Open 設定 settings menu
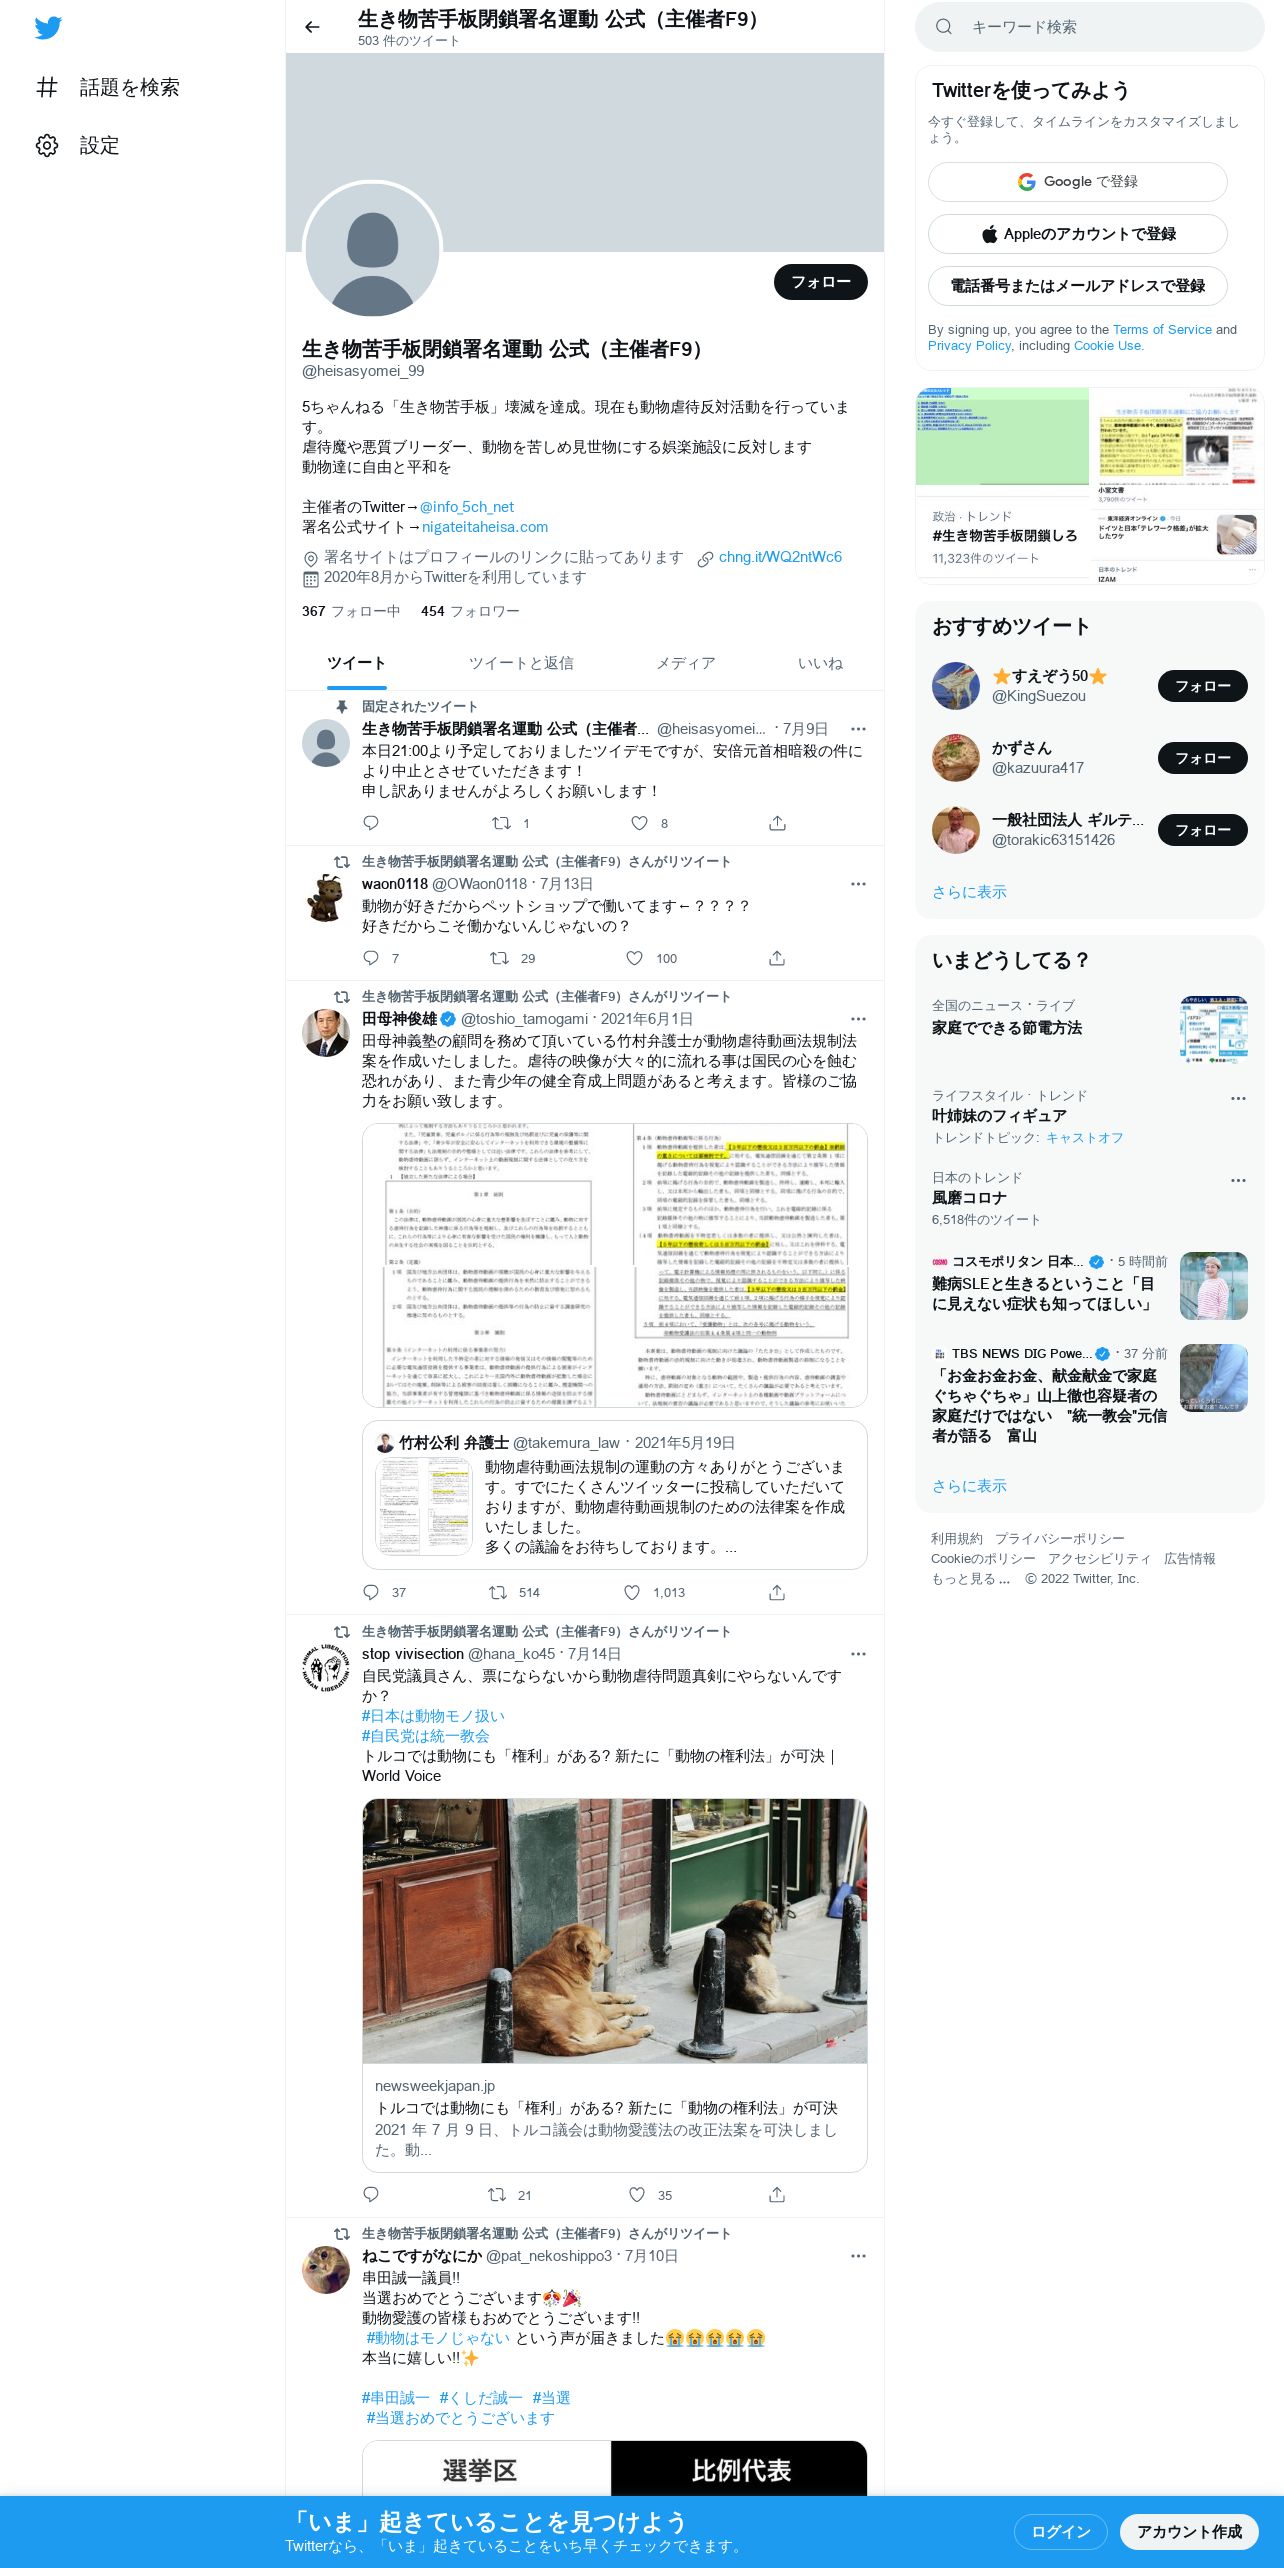This screenshot has height=2568, width=1284. (77, 145)
